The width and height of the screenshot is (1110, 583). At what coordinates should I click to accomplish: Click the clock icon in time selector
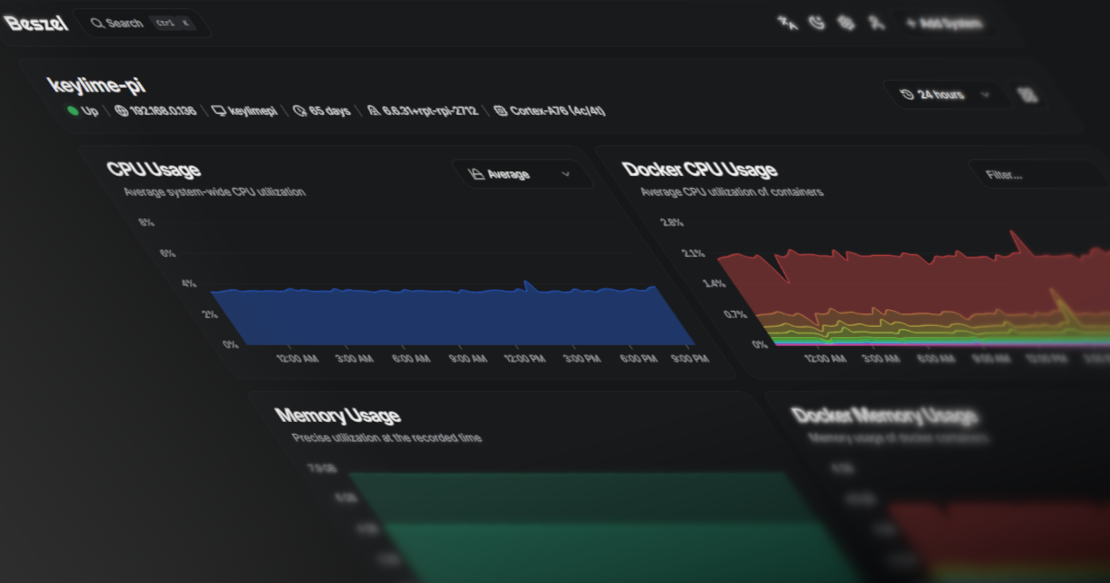coord(907,95)
